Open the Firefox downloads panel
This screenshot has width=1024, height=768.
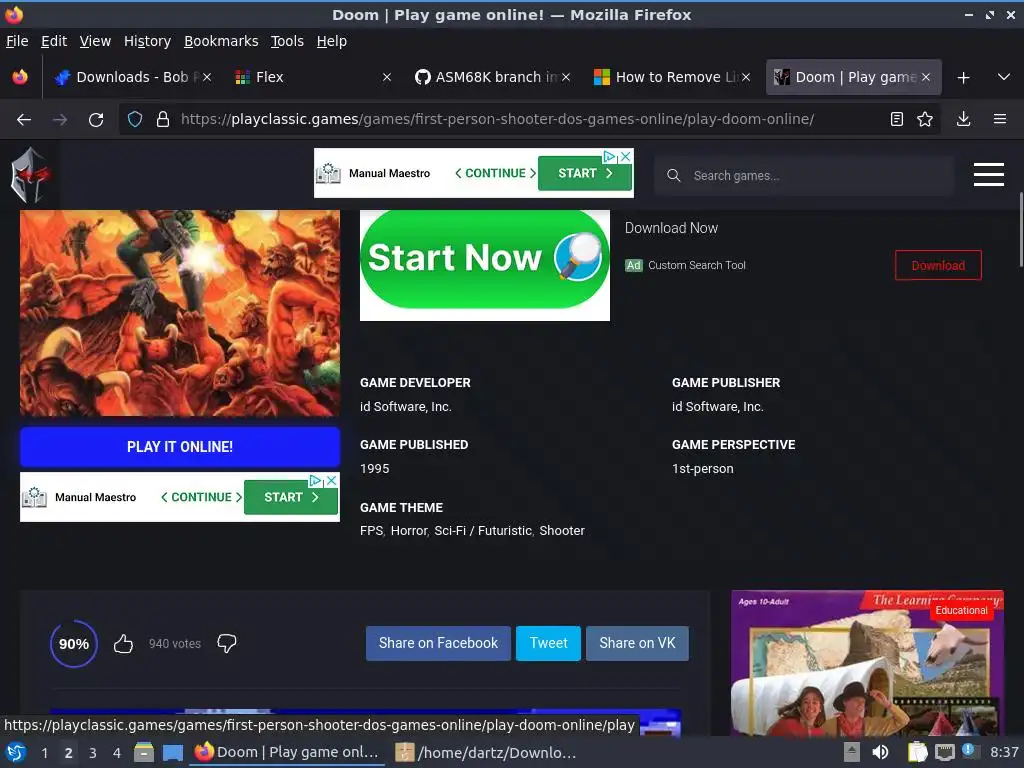click(x=963, y=119)
